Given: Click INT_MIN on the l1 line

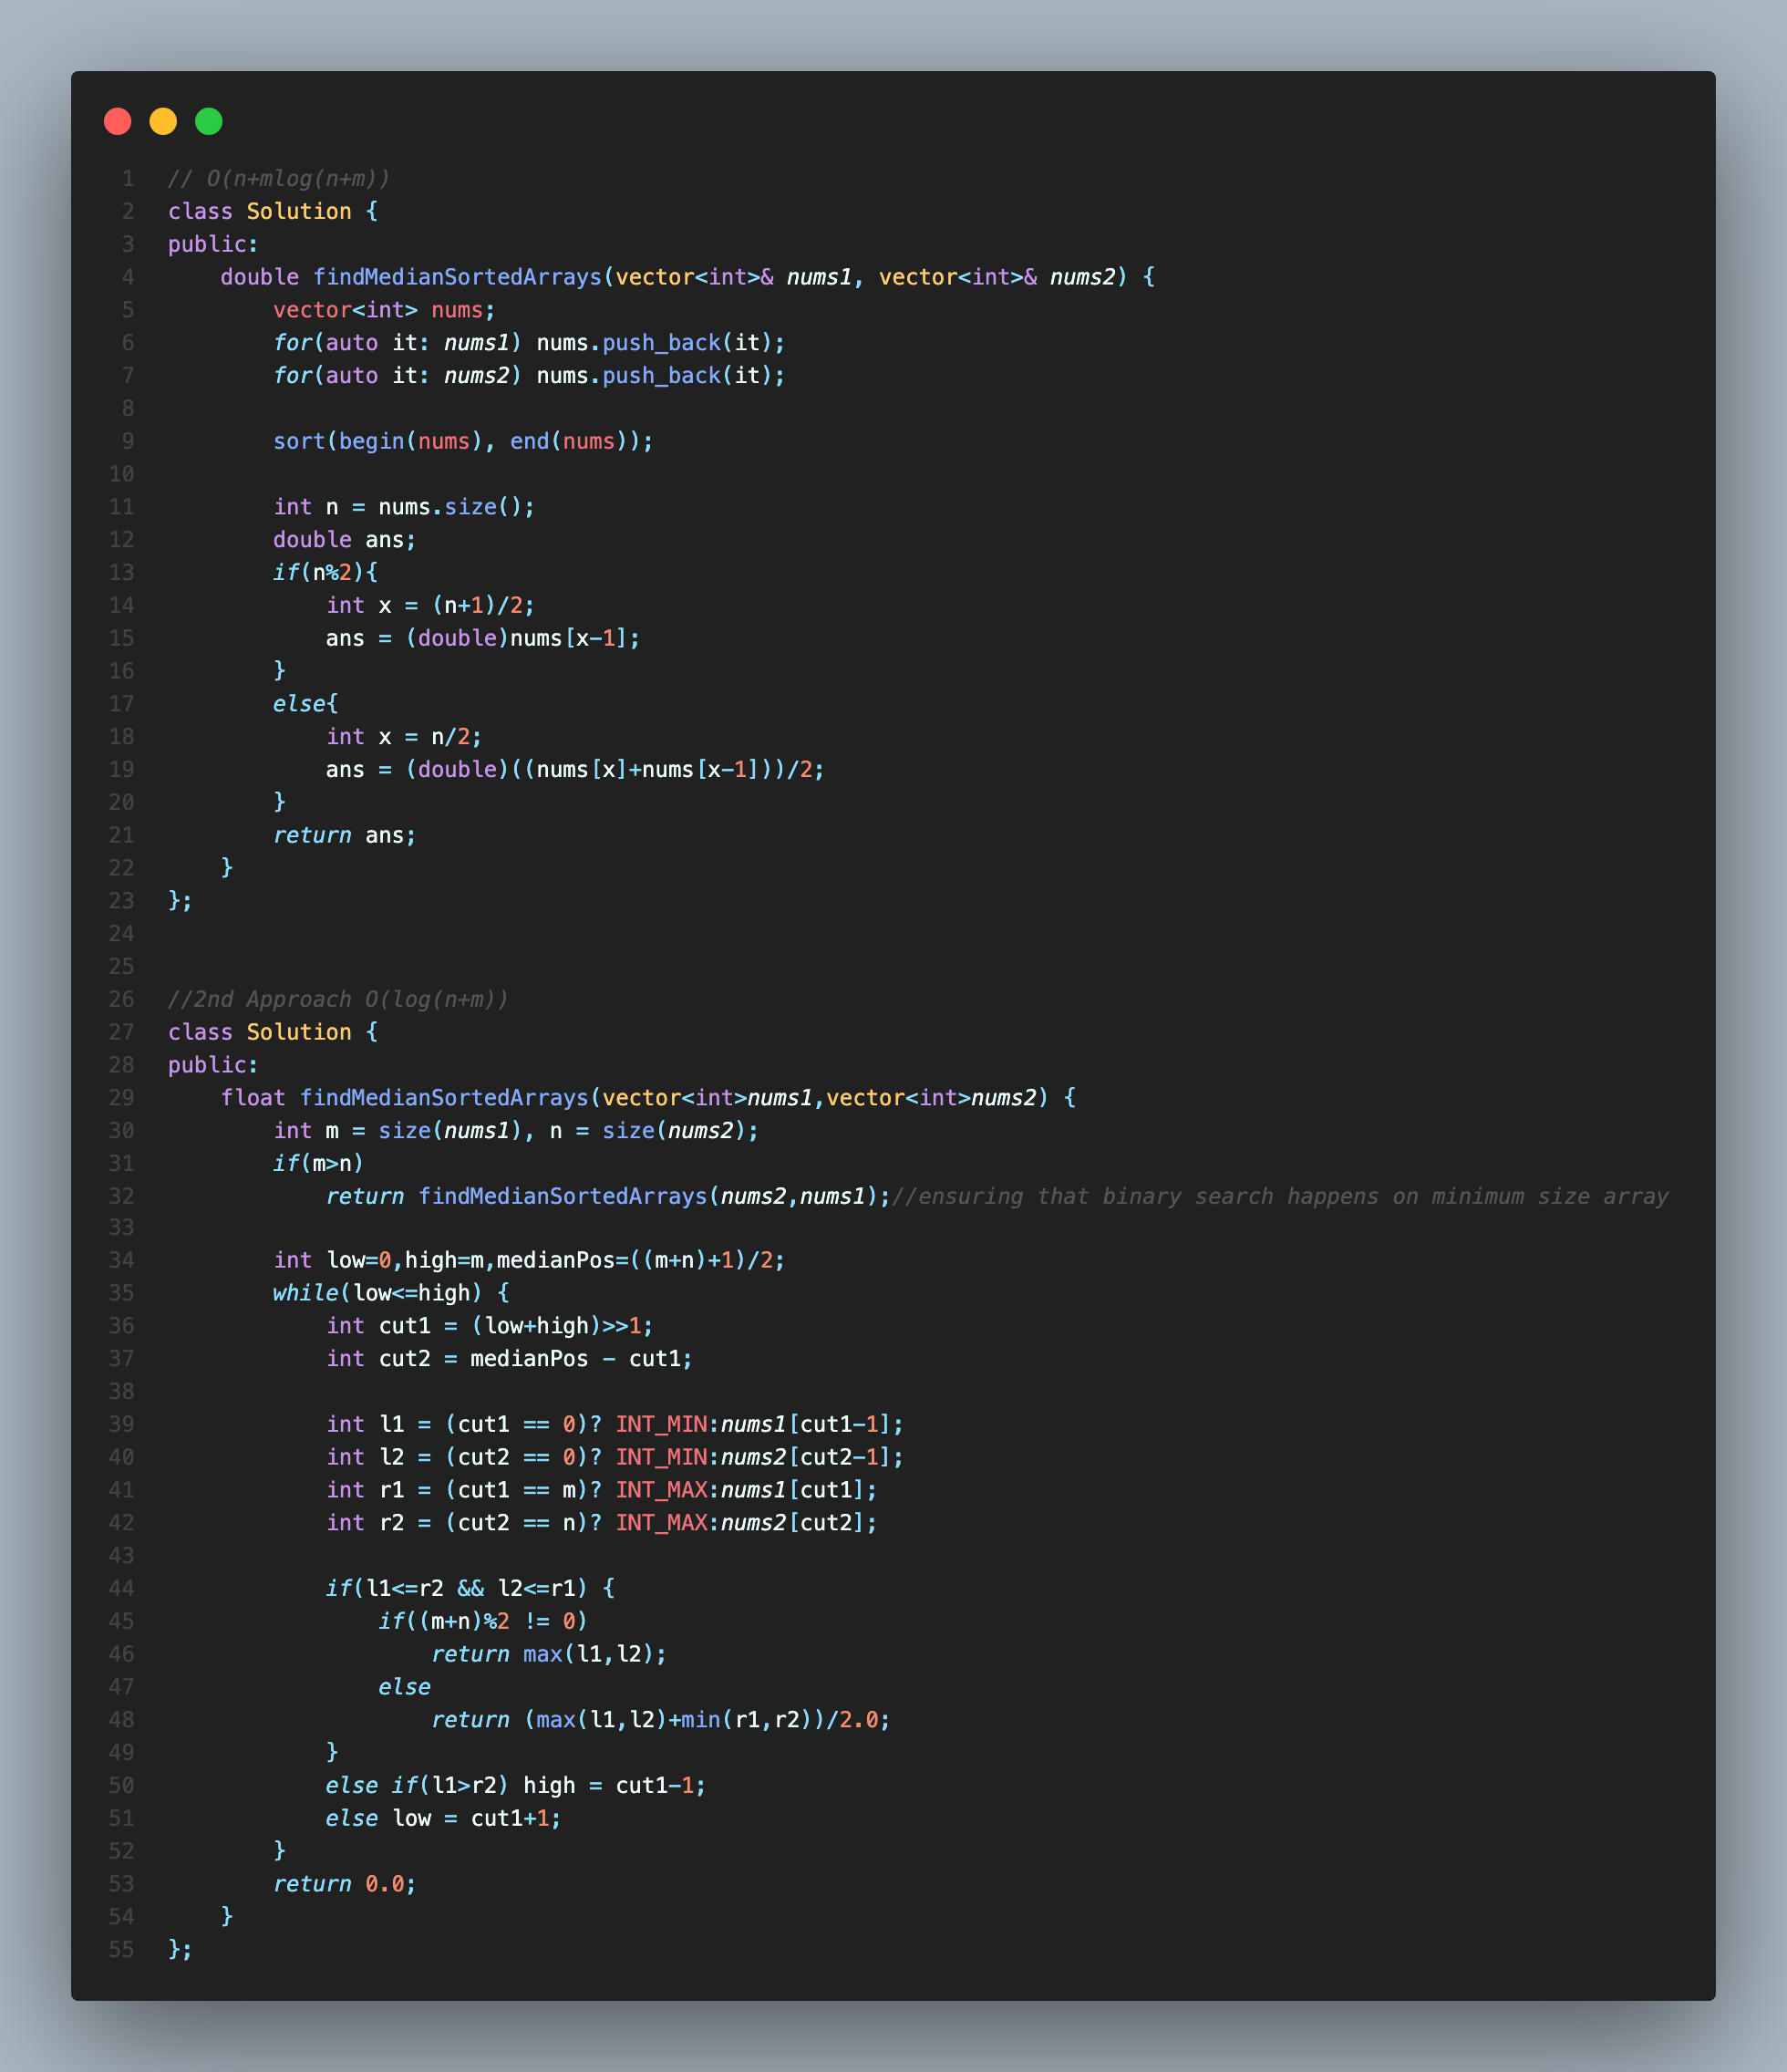Looking at the screenshot, I should tap(661, 1424).
